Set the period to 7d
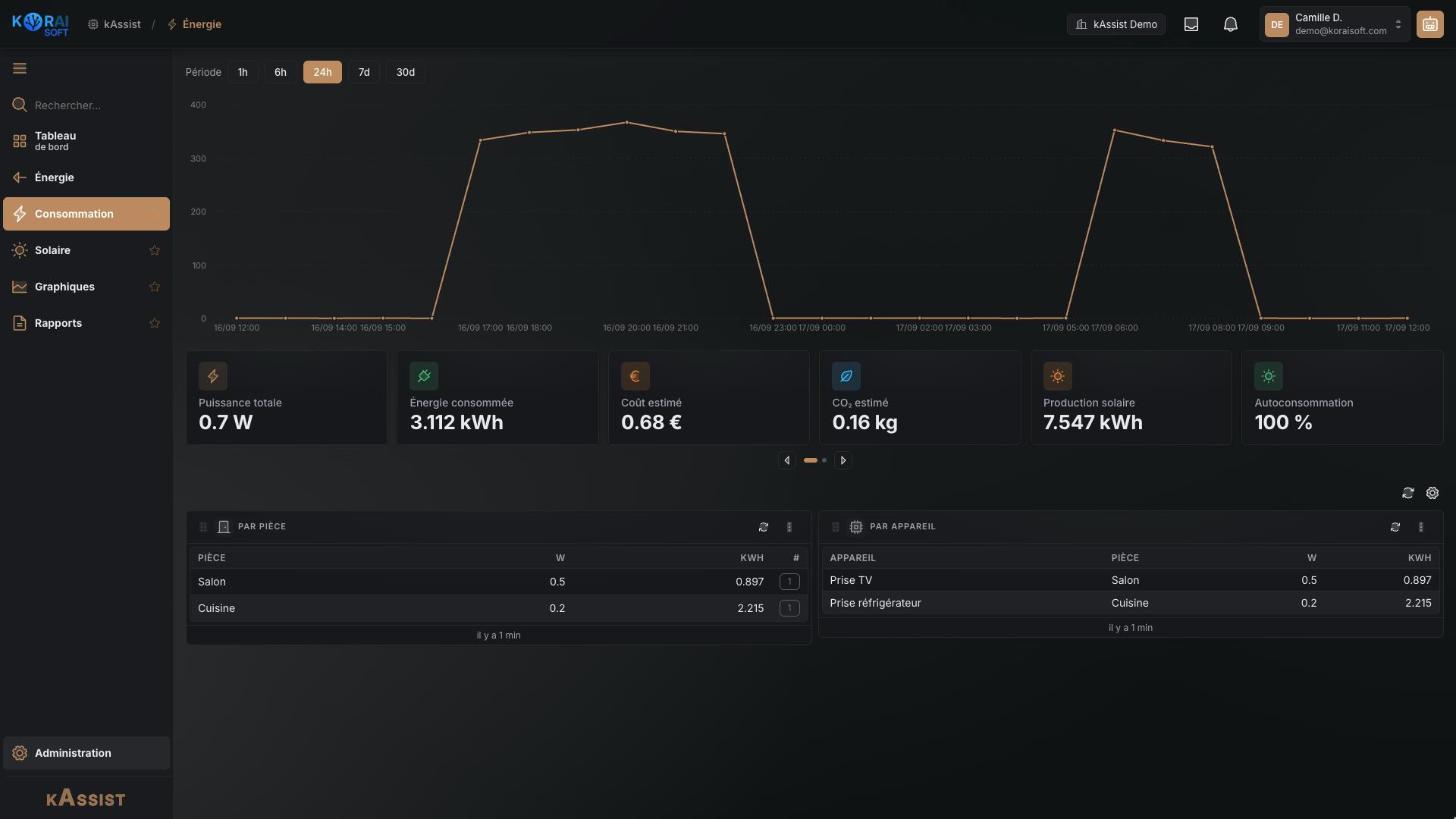The width and height of the screenshot is (1456, 819). 364,72
